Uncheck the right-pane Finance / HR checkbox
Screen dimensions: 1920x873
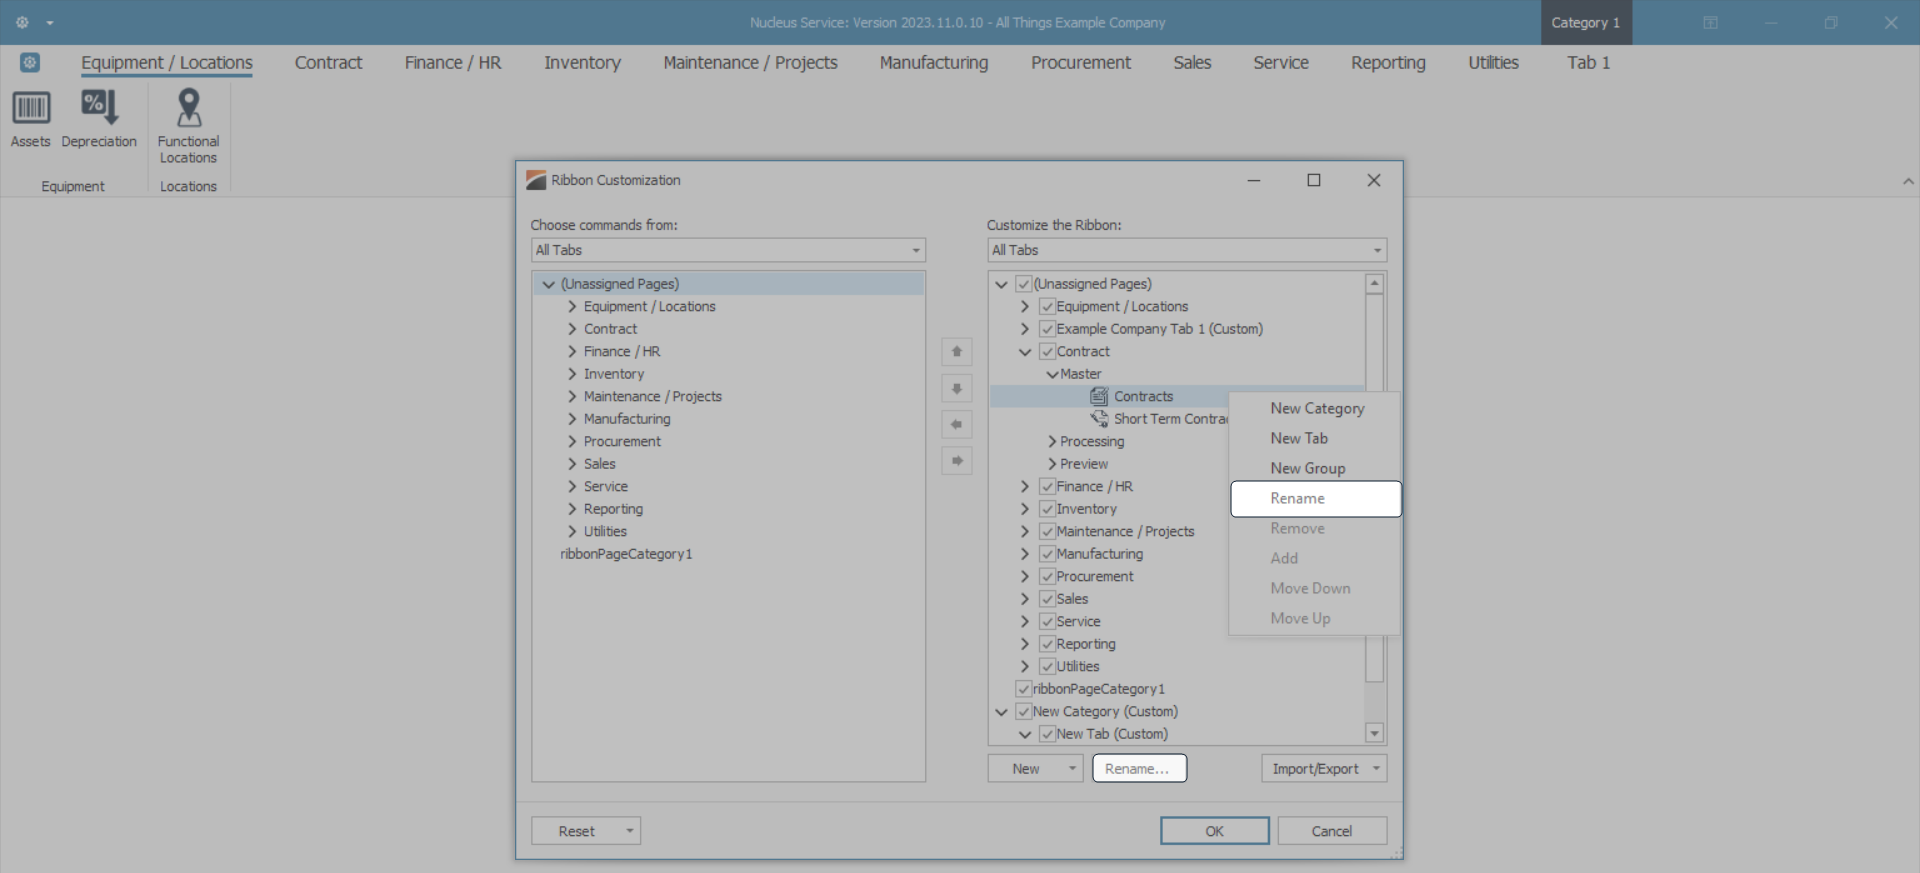tap(1047, 487)
